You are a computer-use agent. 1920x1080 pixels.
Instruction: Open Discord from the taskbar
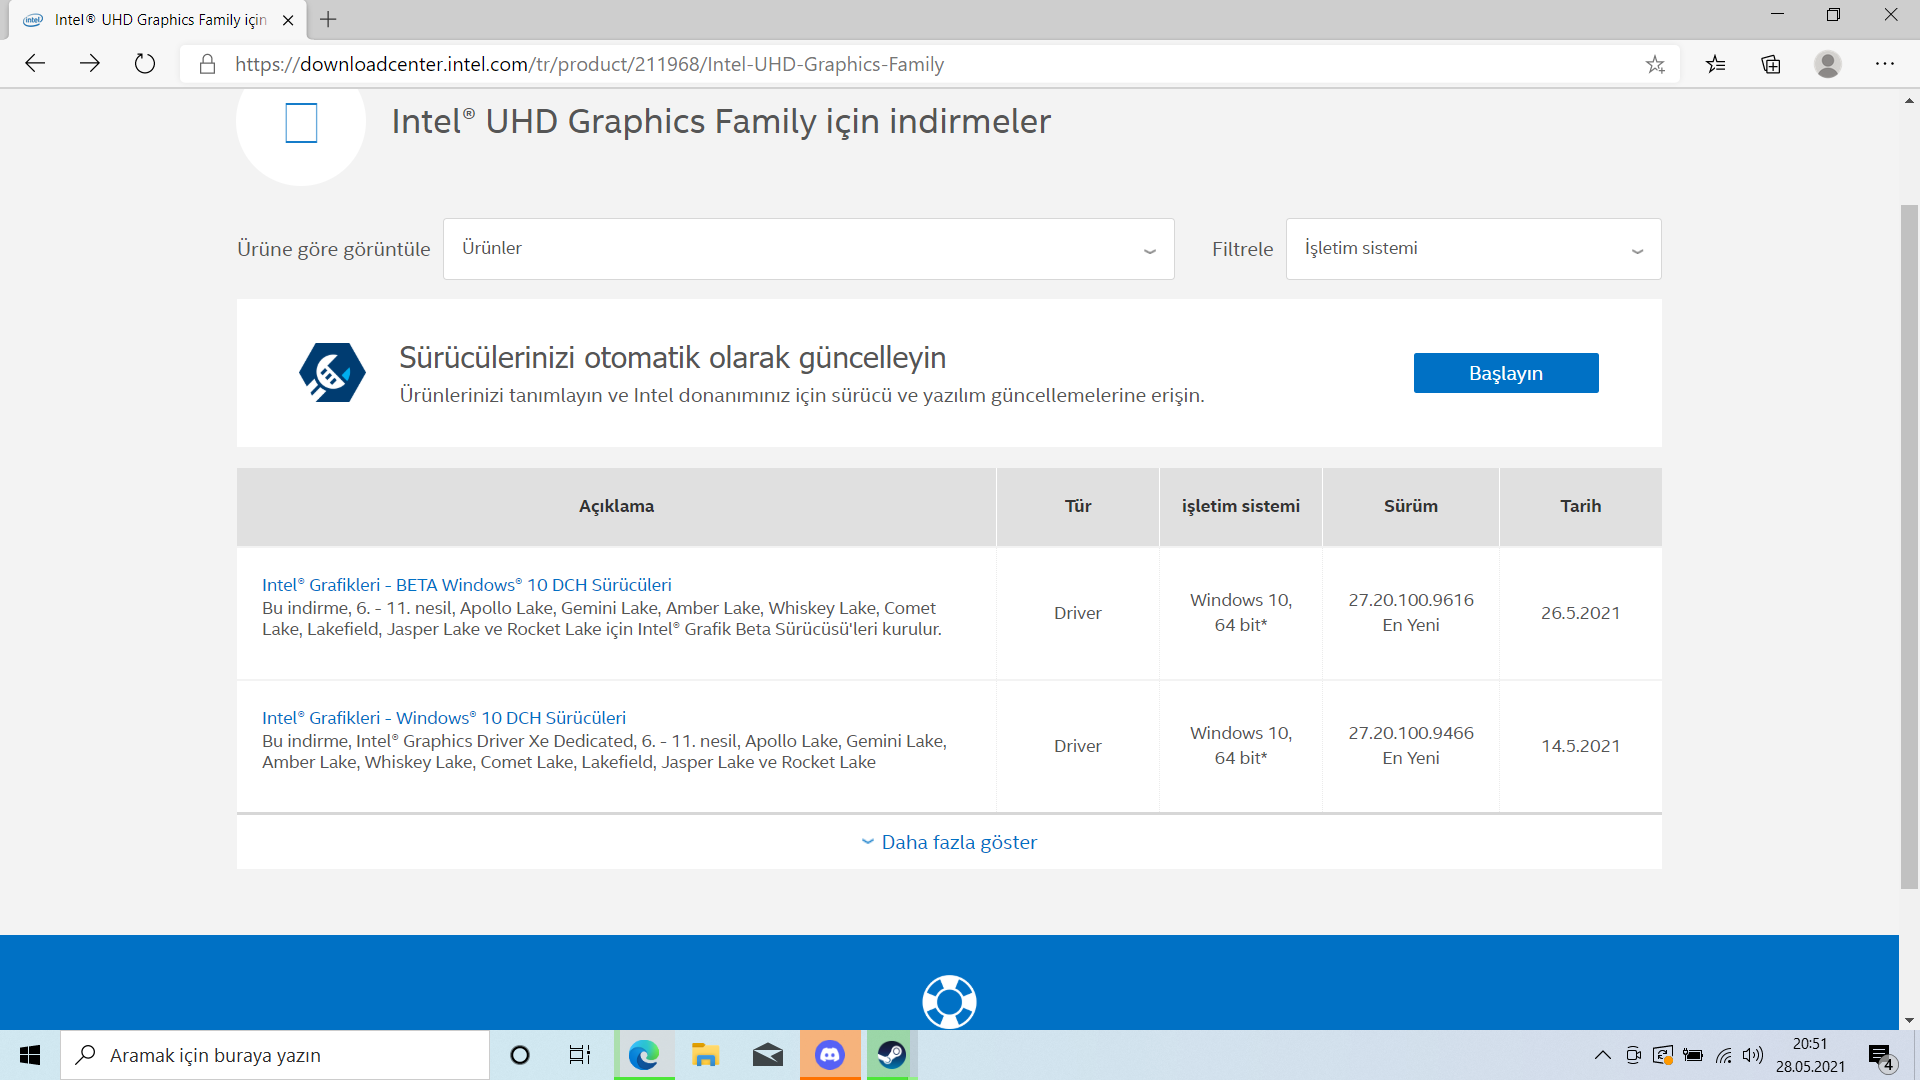829,1055
